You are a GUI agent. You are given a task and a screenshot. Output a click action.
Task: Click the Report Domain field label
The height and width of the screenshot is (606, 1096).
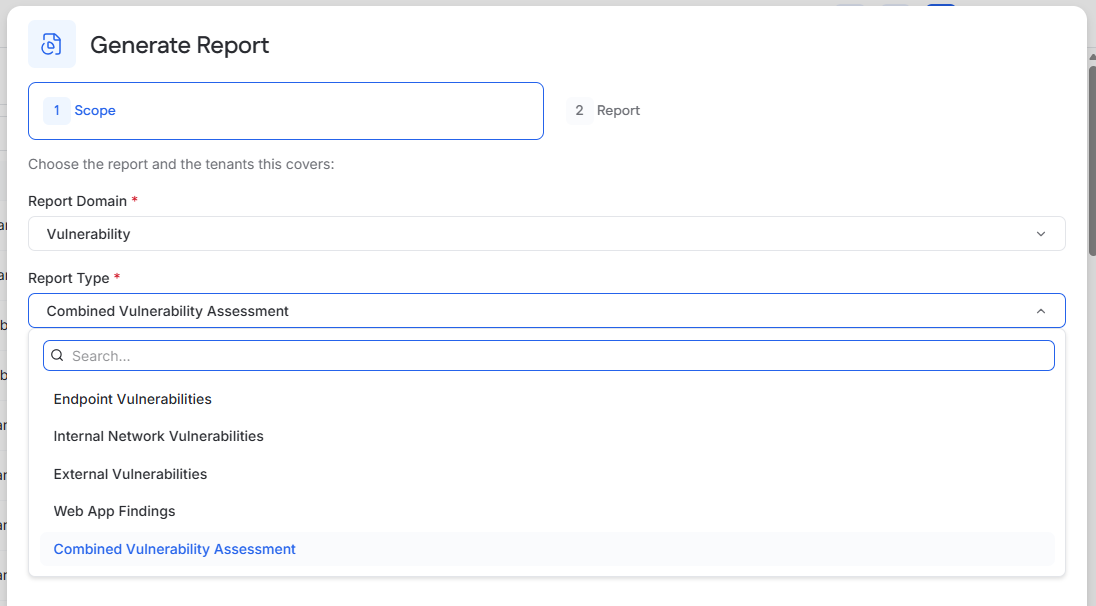tap(78, 201)
